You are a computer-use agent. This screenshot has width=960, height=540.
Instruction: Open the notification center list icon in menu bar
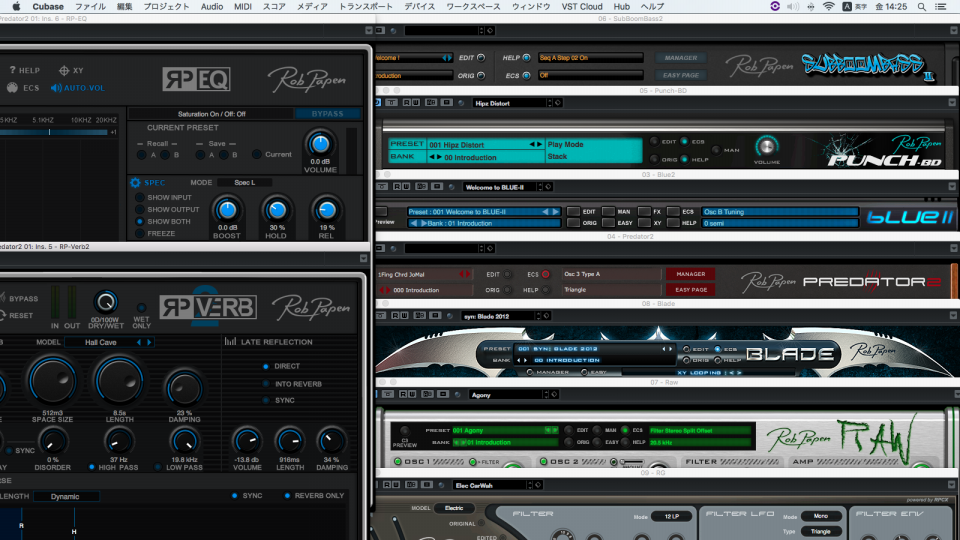click(940, 7)
